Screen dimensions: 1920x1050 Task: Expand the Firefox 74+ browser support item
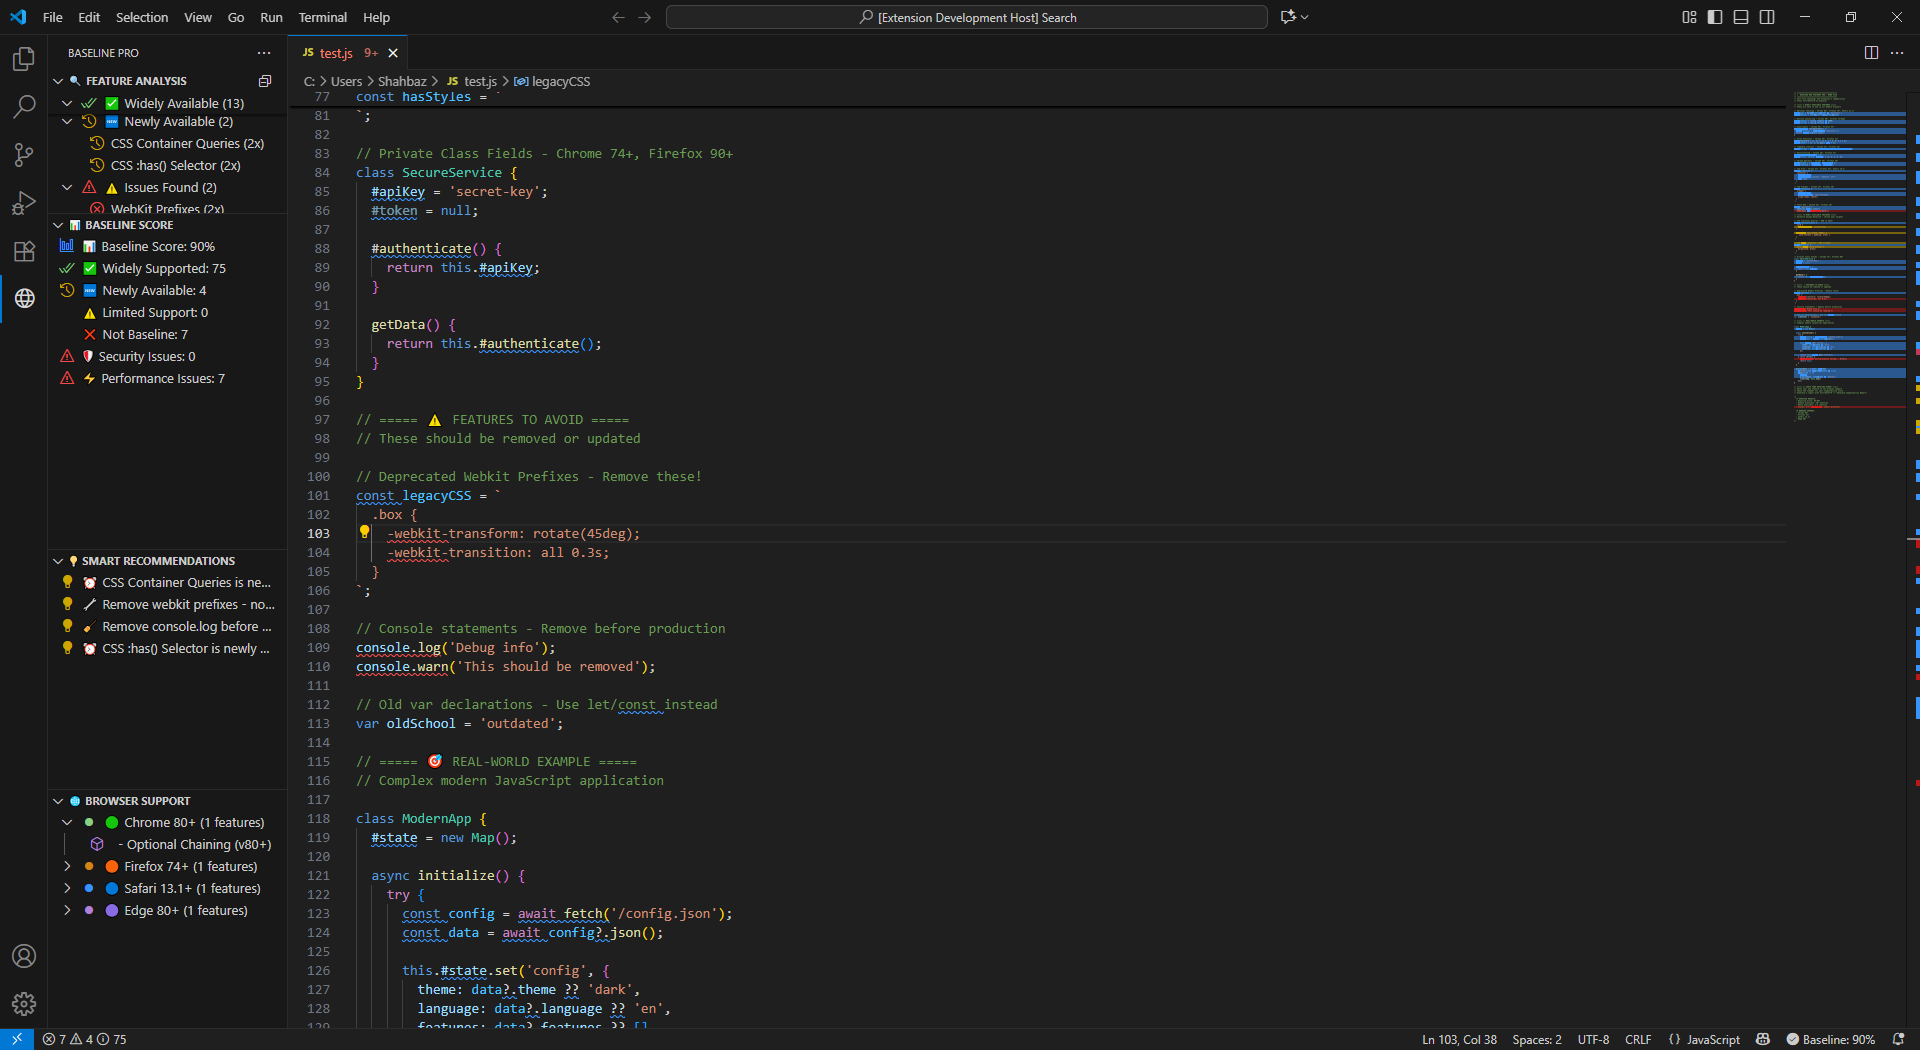pyautogui.click(x=67, y=867)
